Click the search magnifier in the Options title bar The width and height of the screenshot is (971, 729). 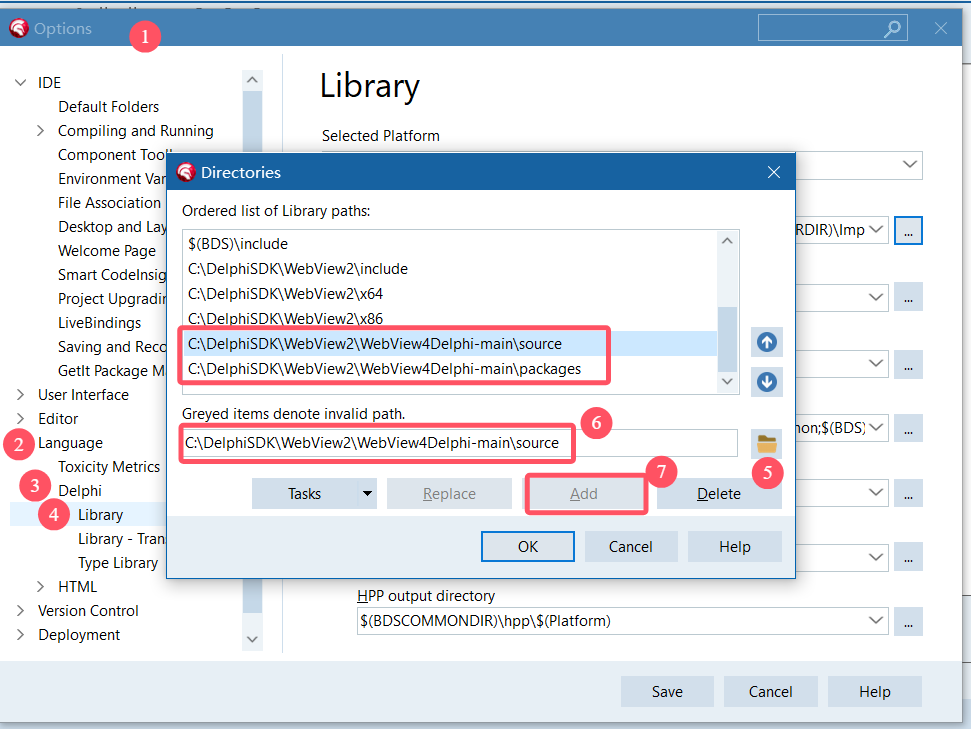click(x=890, y=28)
